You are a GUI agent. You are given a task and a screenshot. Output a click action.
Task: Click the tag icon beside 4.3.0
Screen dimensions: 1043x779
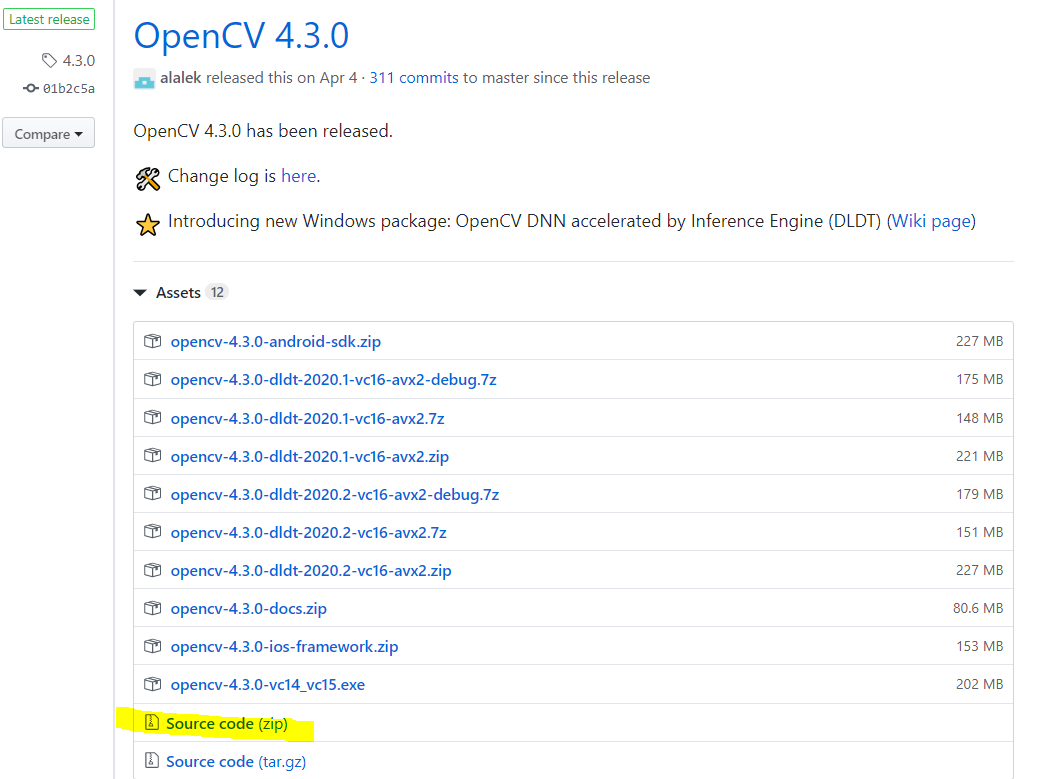[49, 61]
